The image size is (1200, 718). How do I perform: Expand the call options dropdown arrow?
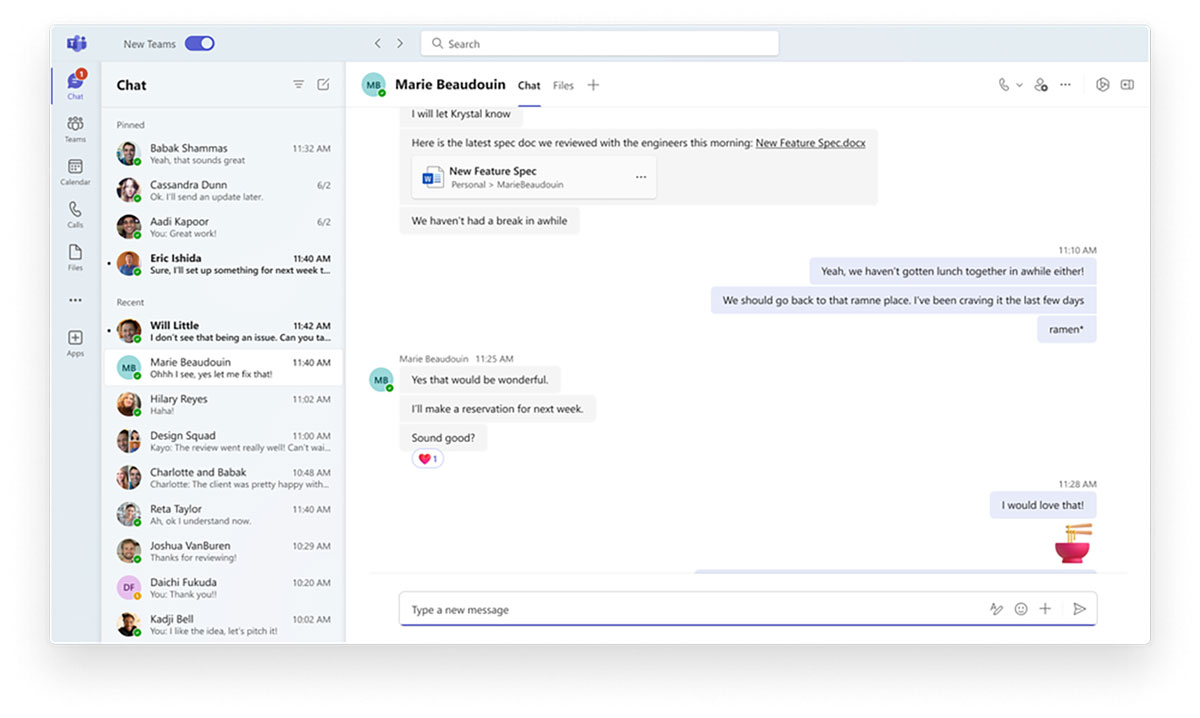pos(1019,85)
